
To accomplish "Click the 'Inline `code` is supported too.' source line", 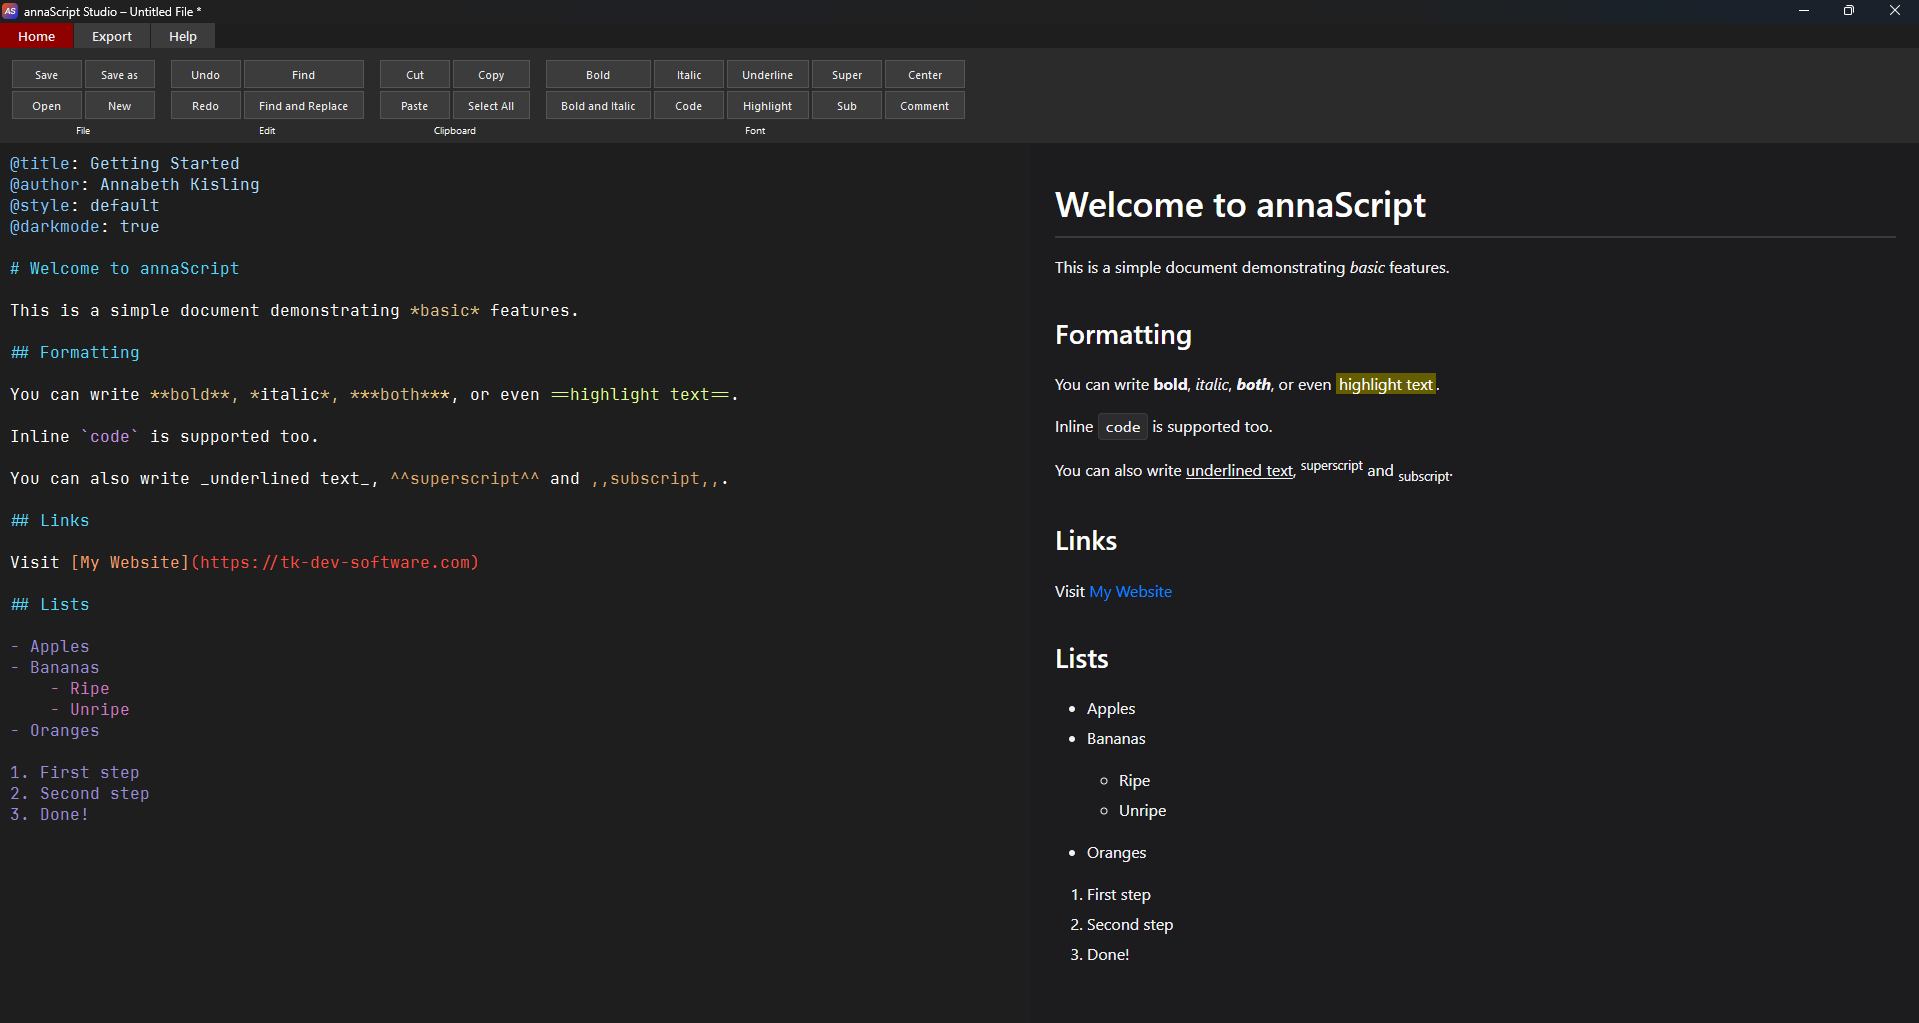I will [165, 437].
